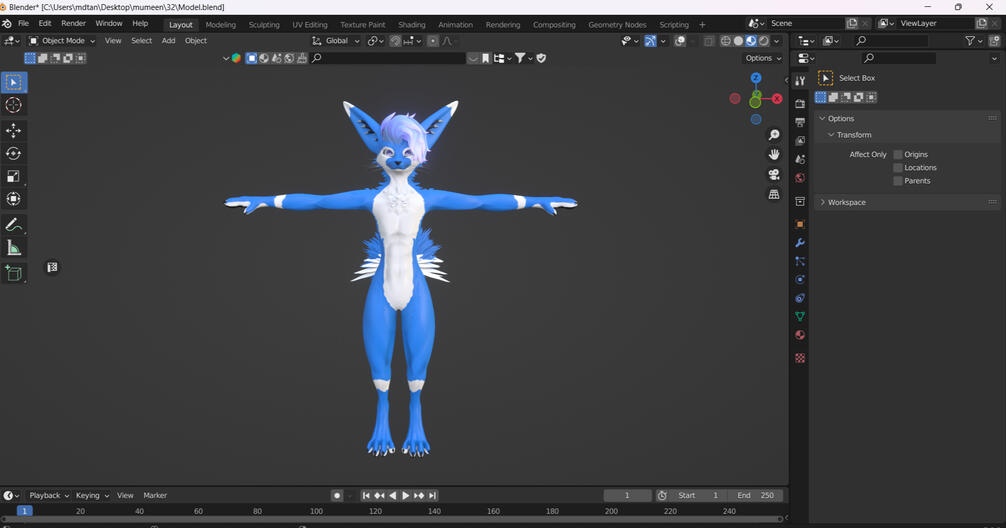
Task: Select the Transform tool
Action: coord(13,199)
